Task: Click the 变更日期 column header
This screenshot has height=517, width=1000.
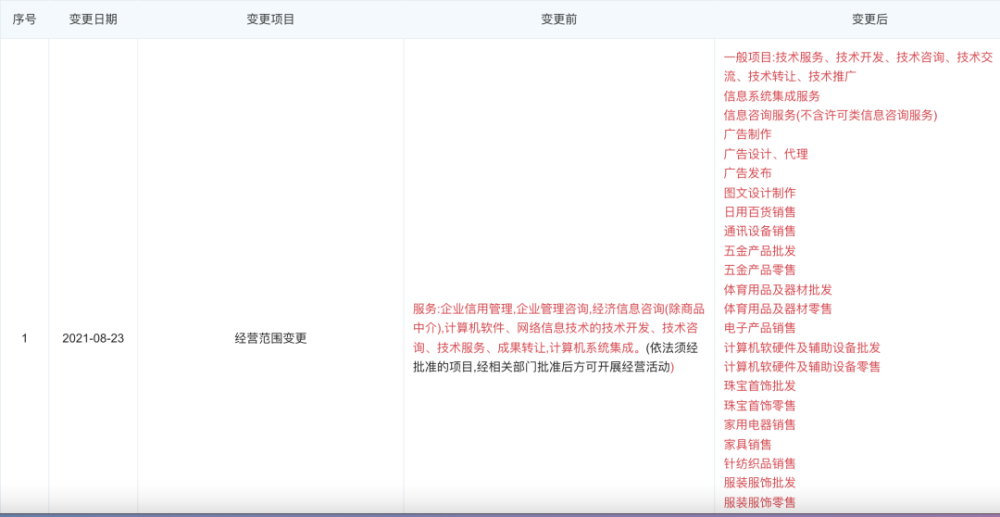Action: click(x=93, y=19)
